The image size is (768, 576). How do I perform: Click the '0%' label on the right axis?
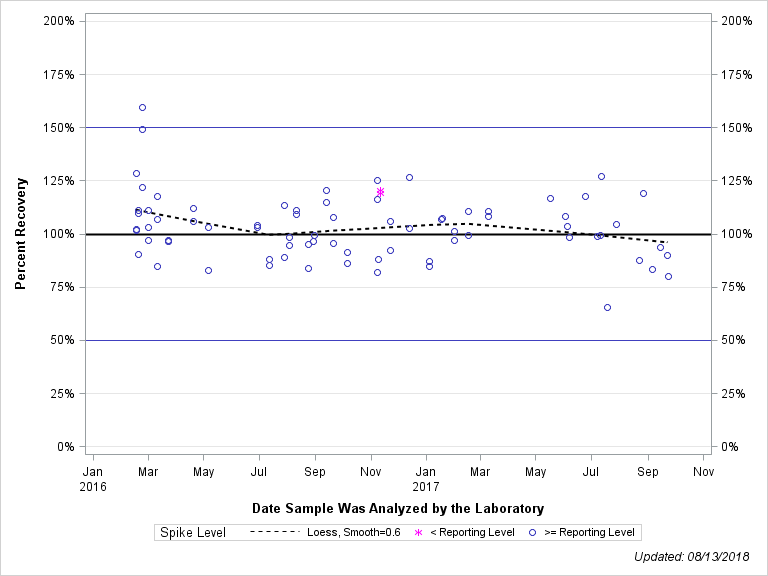tap(730, 447)
